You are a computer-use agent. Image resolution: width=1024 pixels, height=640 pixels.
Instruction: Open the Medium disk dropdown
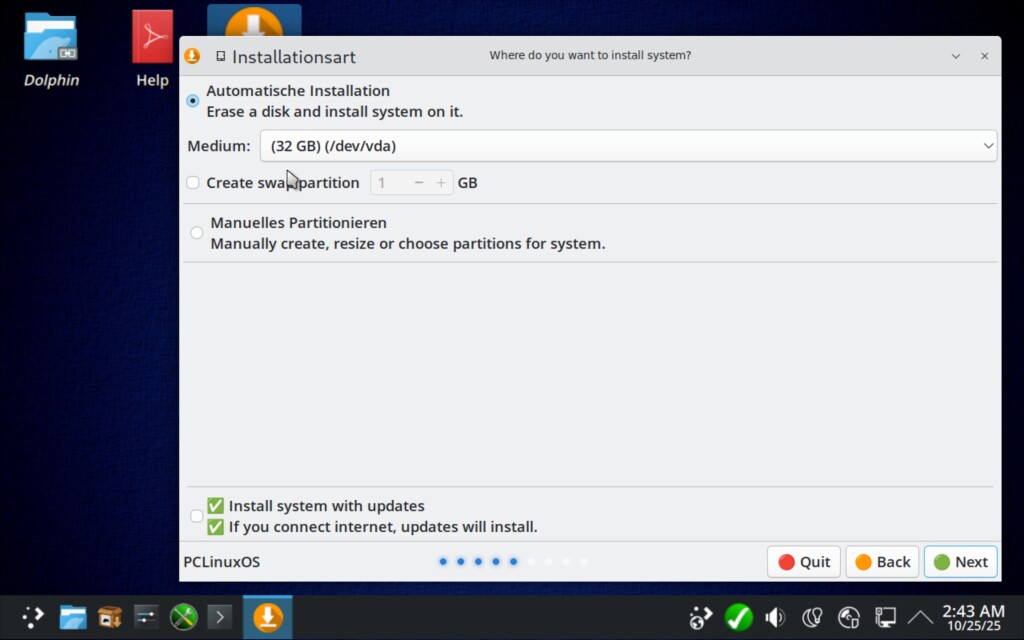click(x=628, y=146)
